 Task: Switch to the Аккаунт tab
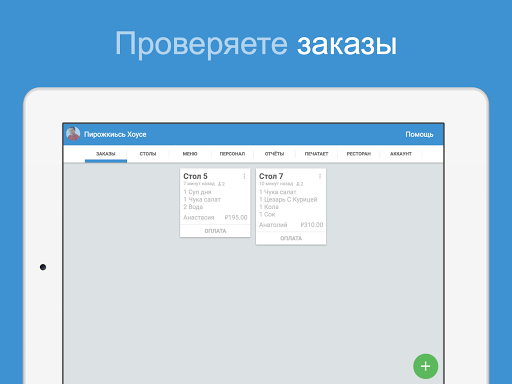[401, 154]
